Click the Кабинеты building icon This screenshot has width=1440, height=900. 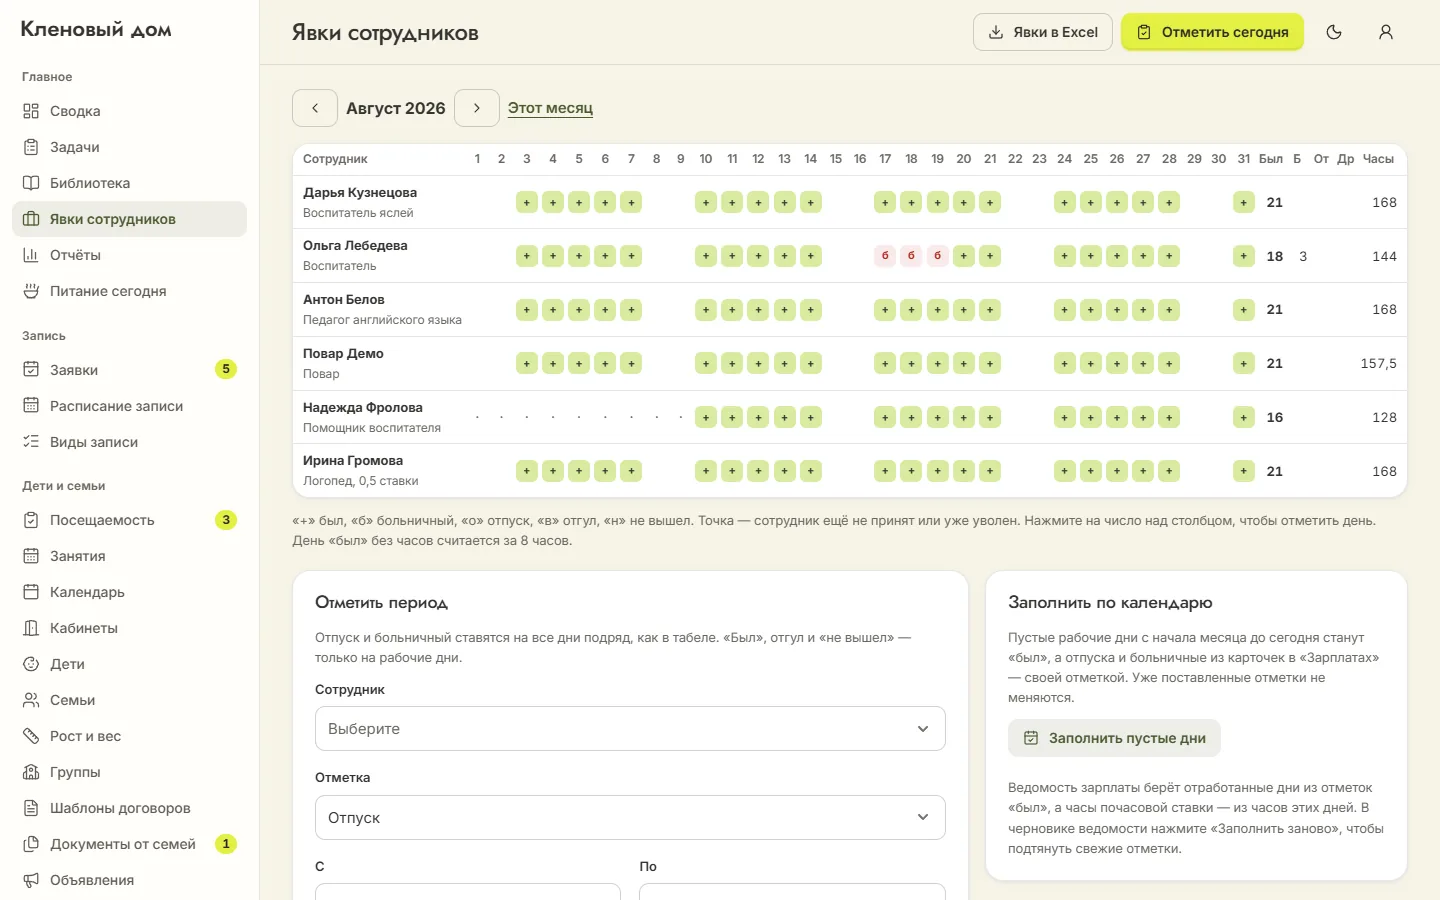pyautogui.click(x=31, y=628)
